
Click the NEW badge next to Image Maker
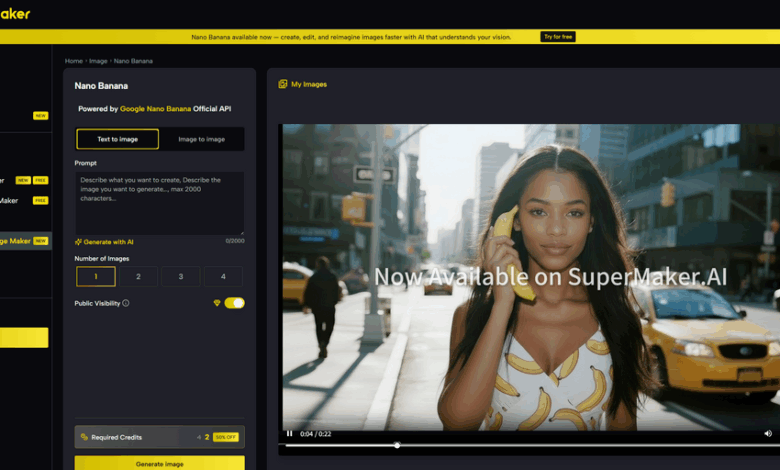coord(41,241)
